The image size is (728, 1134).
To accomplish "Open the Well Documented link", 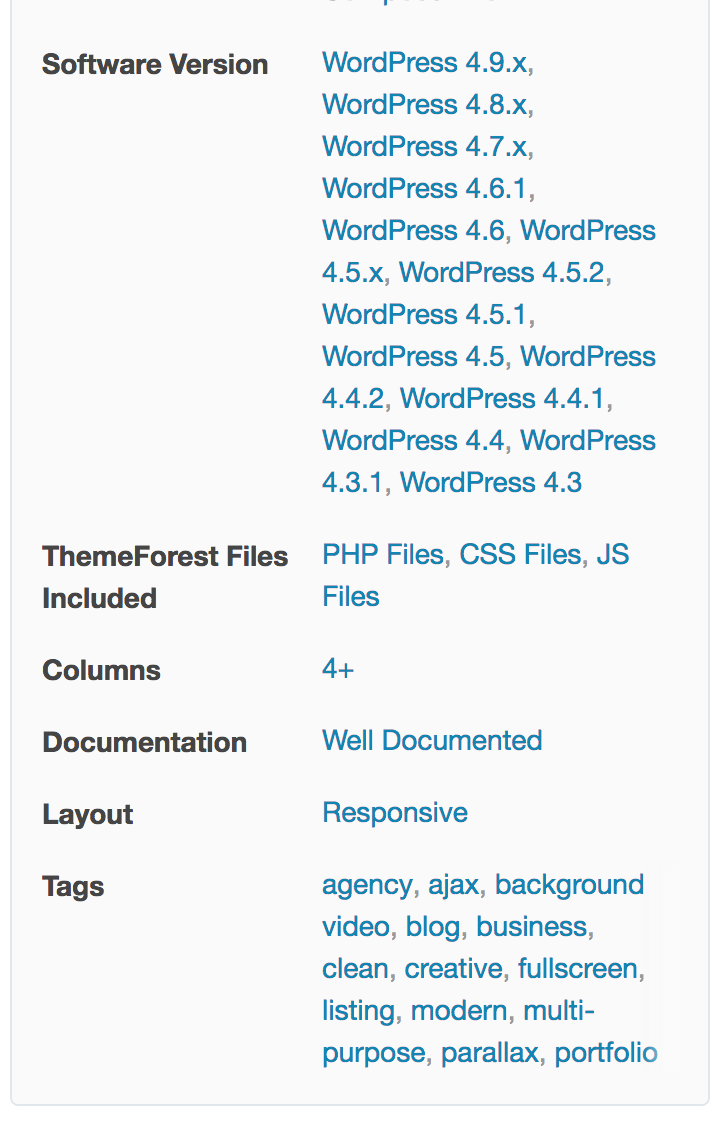I will pyautogui.click(x=432, y=741).
